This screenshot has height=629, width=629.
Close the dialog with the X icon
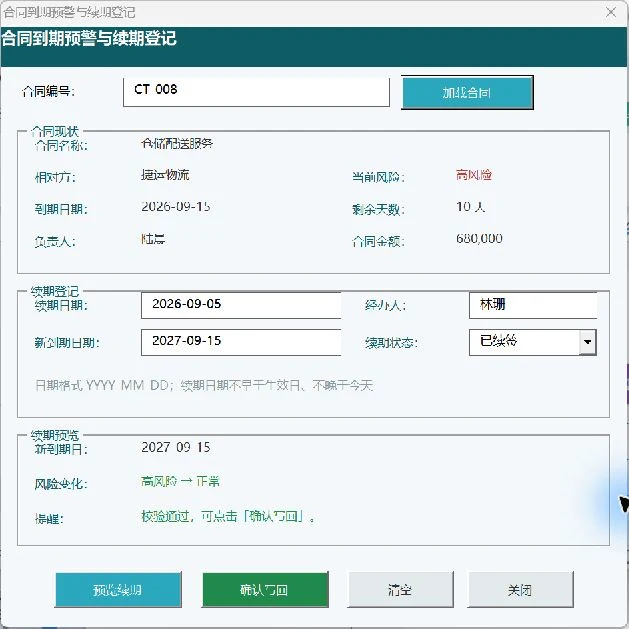point(611,12)
